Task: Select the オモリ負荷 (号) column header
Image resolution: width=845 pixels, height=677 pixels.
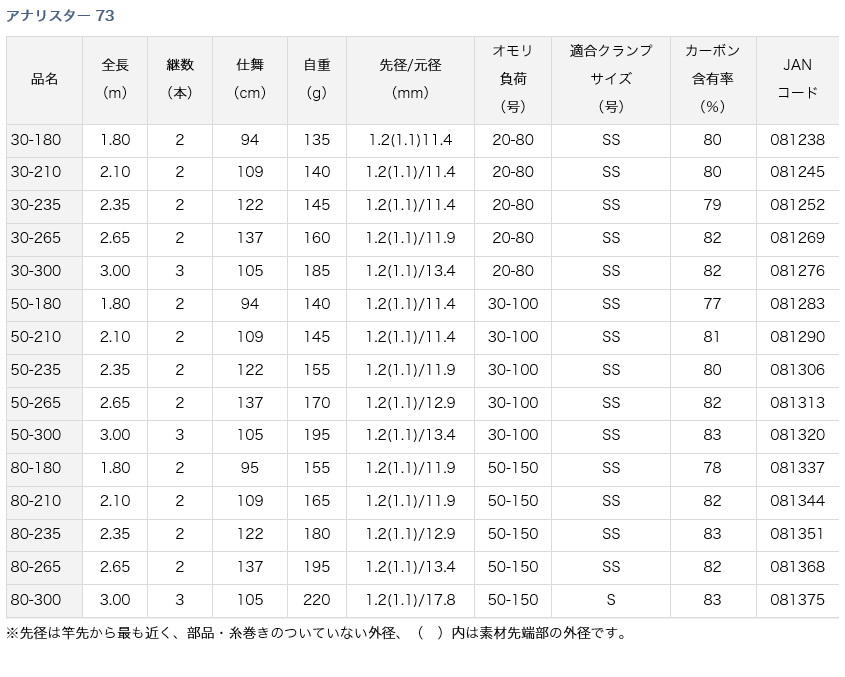Action: coord(512,79)
